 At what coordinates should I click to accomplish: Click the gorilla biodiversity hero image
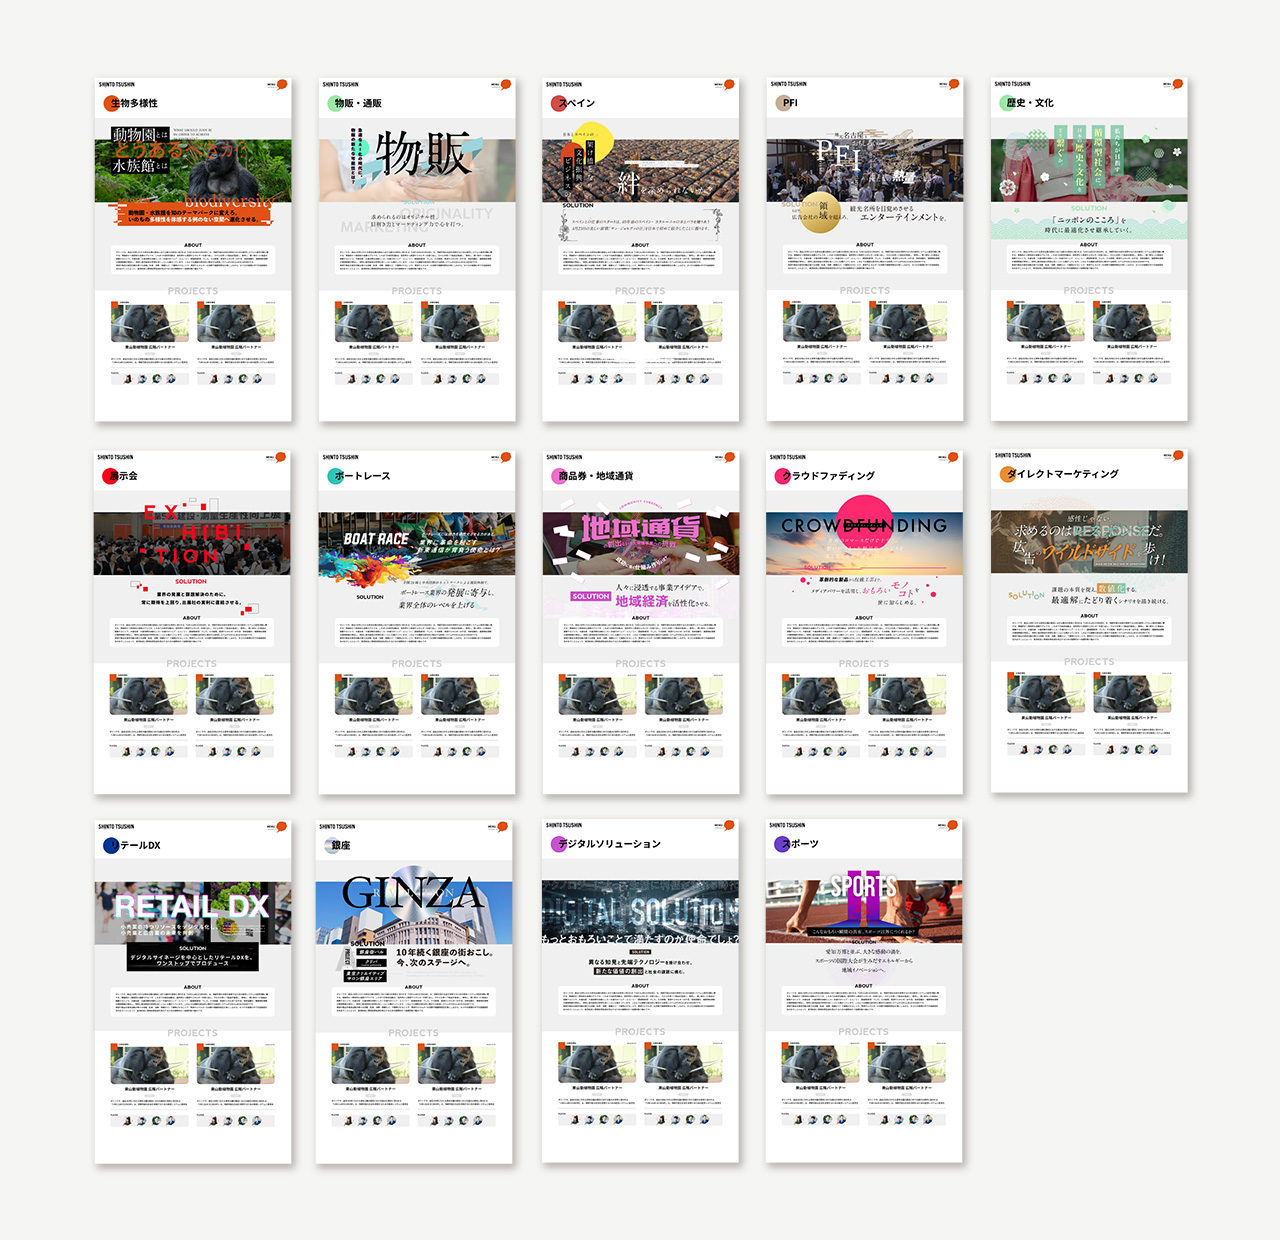[193, 170]
